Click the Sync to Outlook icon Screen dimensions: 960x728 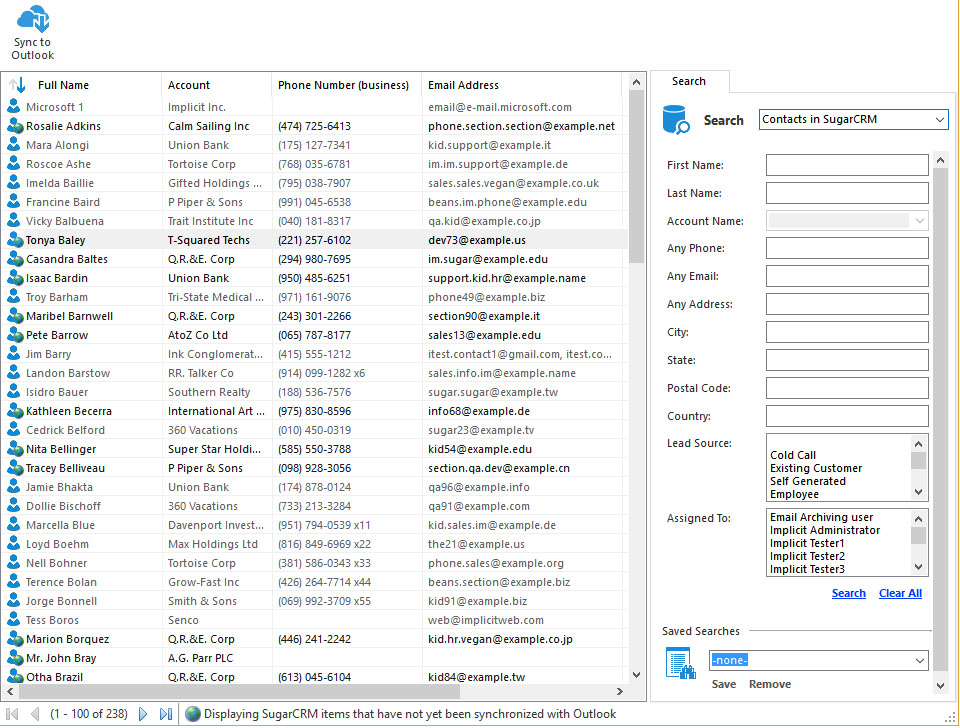(32, 20)
